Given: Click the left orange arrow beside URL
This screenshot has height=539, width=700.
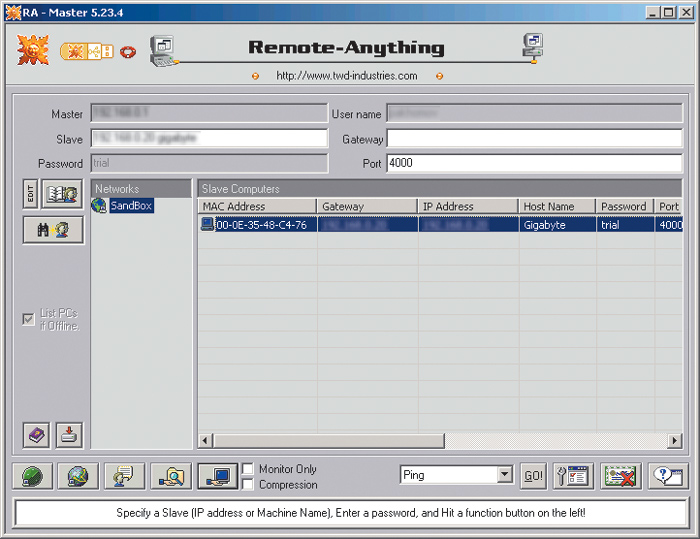Looking at the screenshot, I should (x=255, y=76).
